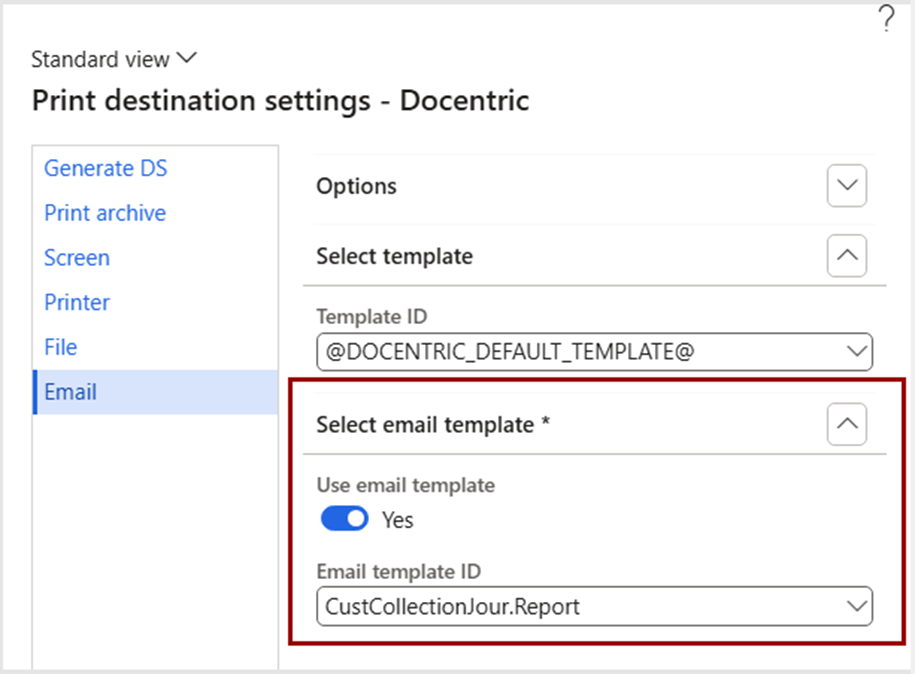Screen dimensions: 915x674
Task: Select the Email destination tab
Action: tap(155, 392)
